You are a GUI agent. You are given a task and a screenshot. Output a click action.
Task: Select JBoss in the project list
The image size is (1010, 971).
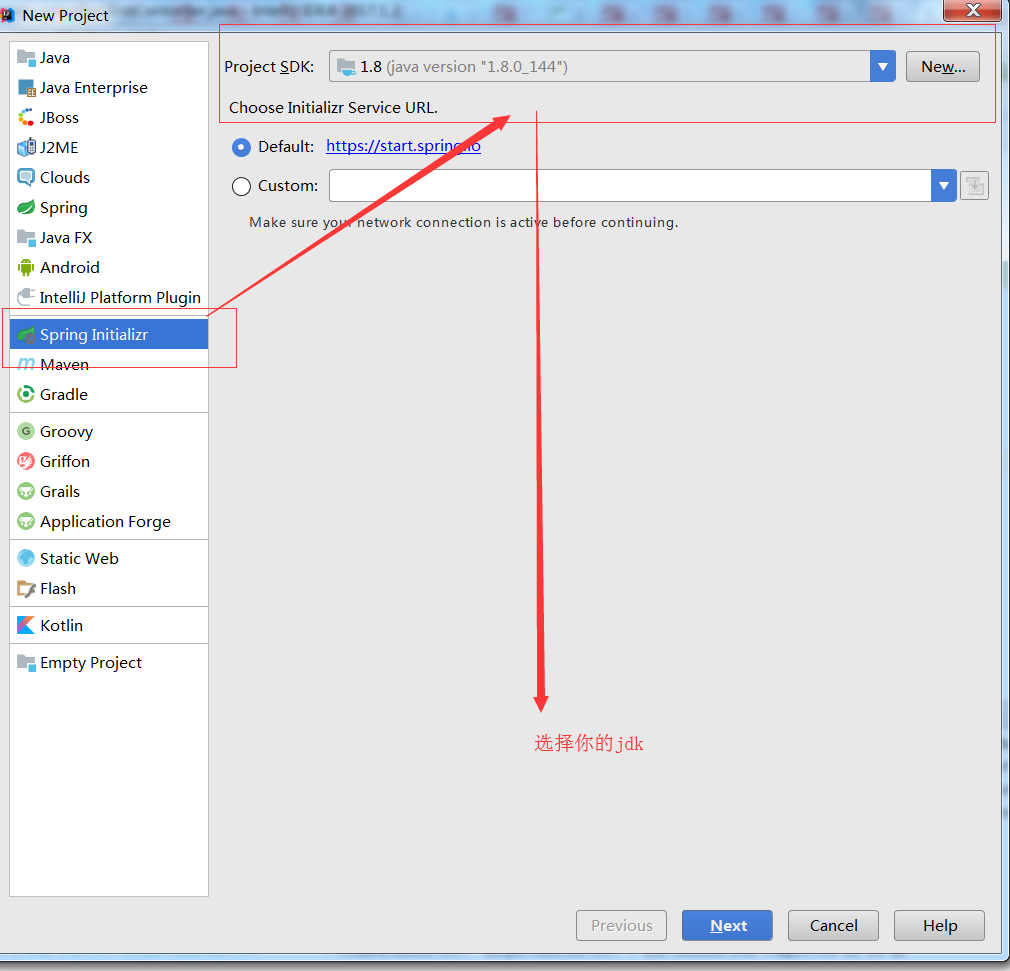pos(109,118)
